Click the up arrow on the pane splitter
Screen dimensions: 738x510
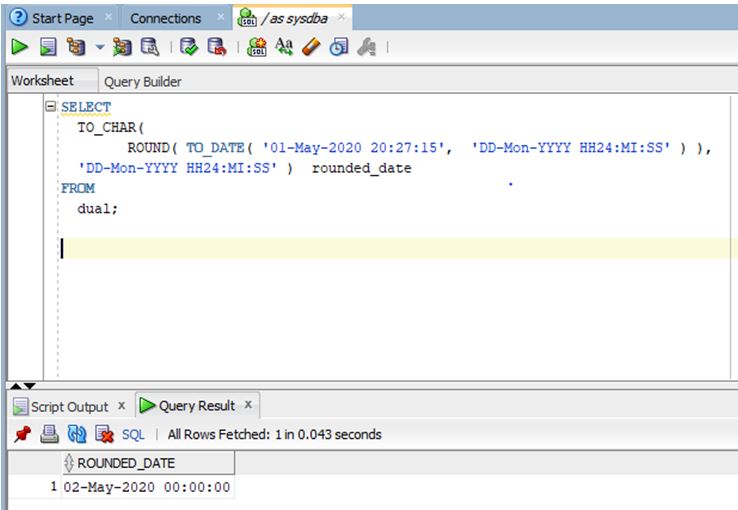point(16,386)
